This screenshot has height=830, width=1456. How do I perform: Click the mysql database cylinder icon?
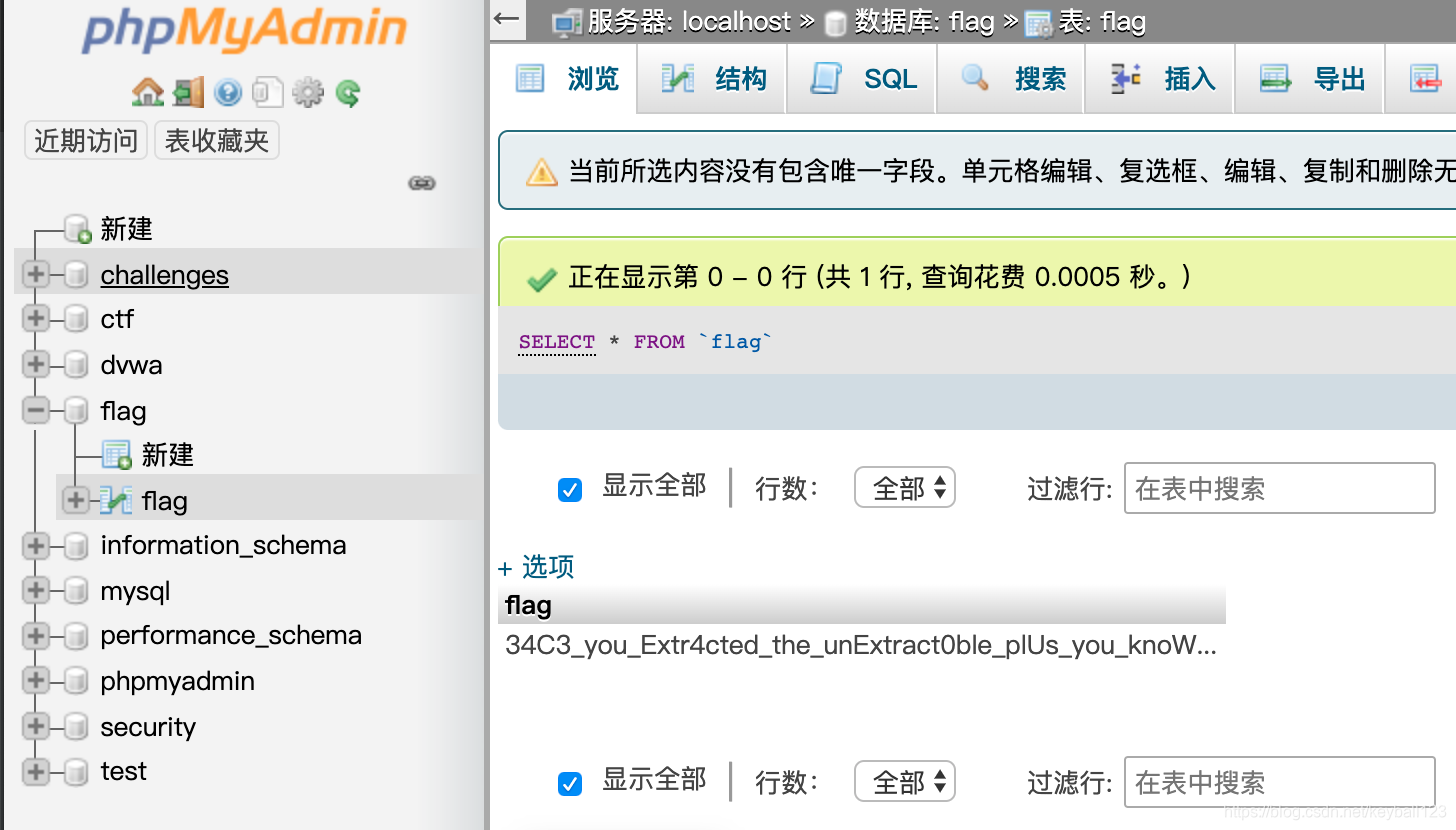76,591
